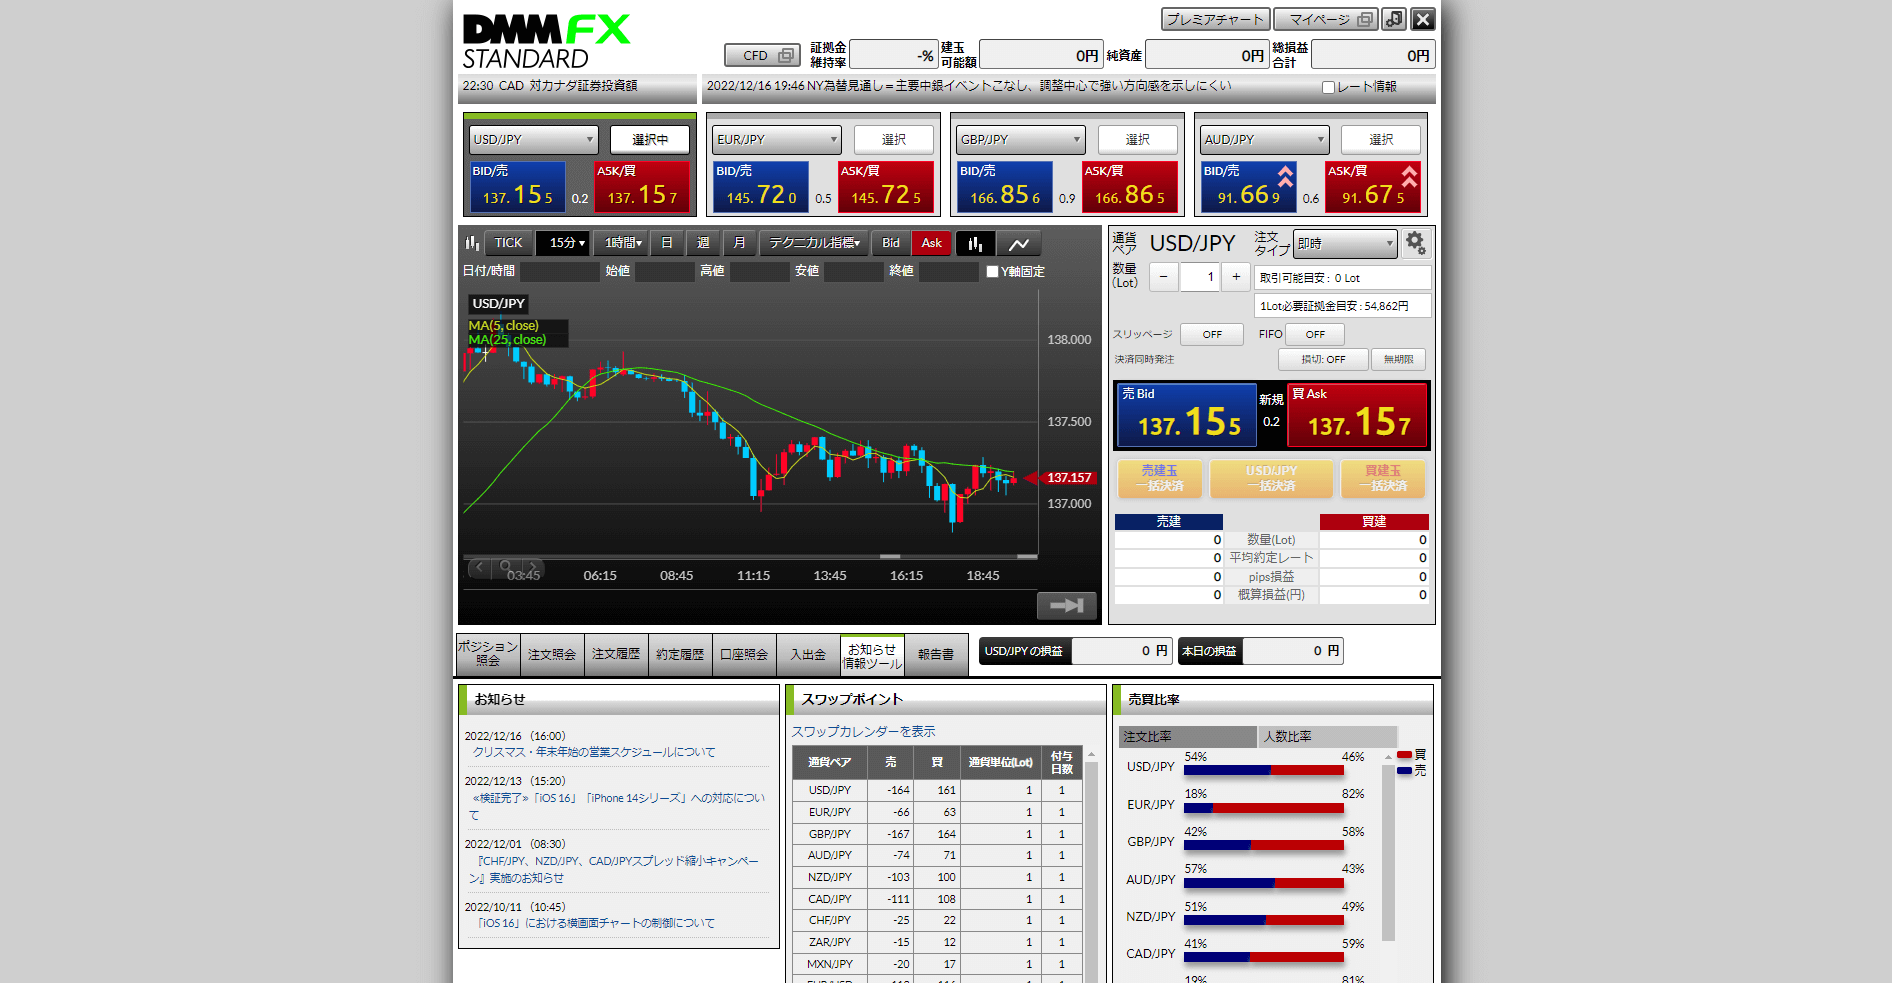Open the EUR/JPY currency pair dropdown
This screenshot has height=983, width=1892.
777,140
